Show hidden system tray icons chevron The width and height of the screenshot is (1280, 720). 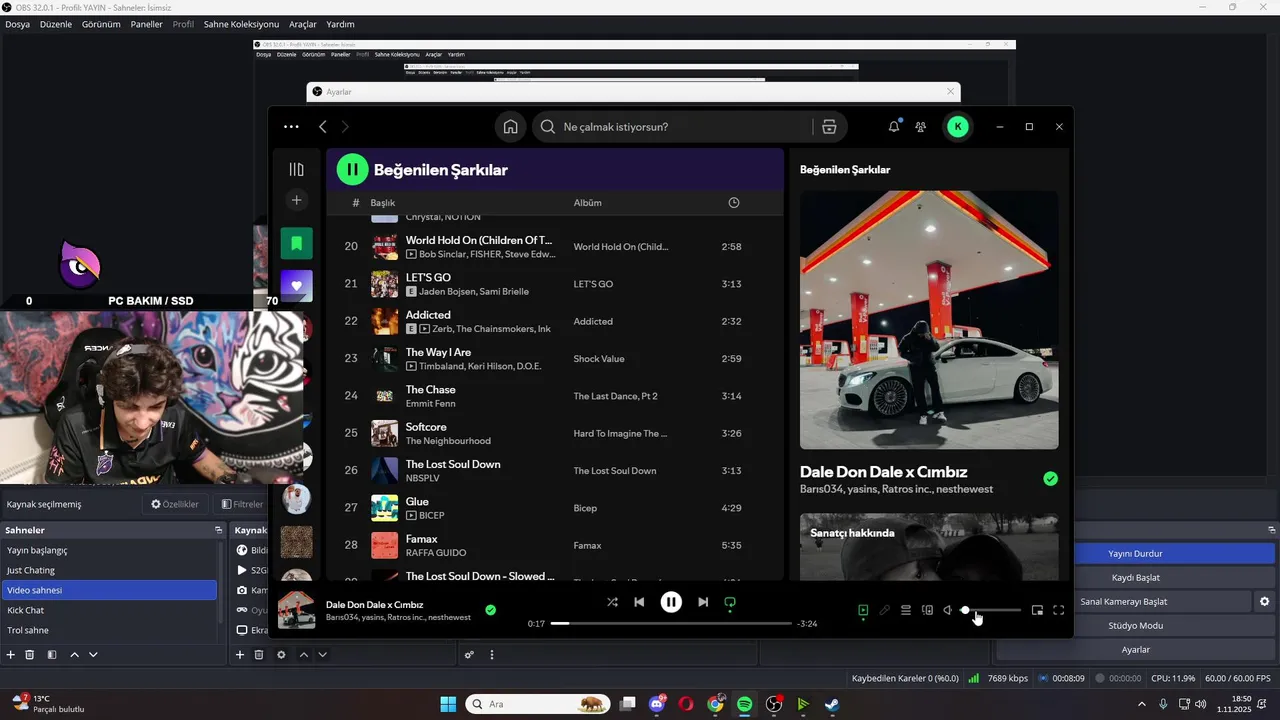pos(1142,704)
